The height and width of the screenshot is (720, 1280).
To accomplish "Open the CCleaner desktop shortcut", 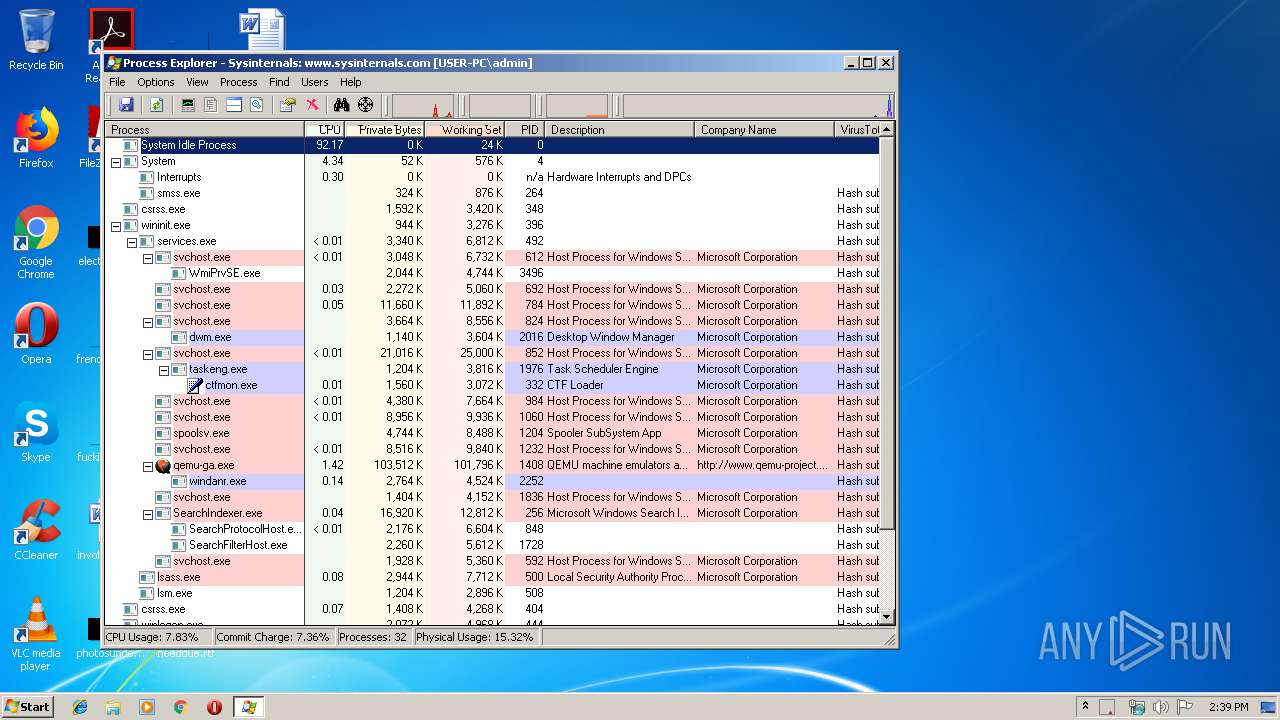I will pyautogui.click(x=36, y=530).
